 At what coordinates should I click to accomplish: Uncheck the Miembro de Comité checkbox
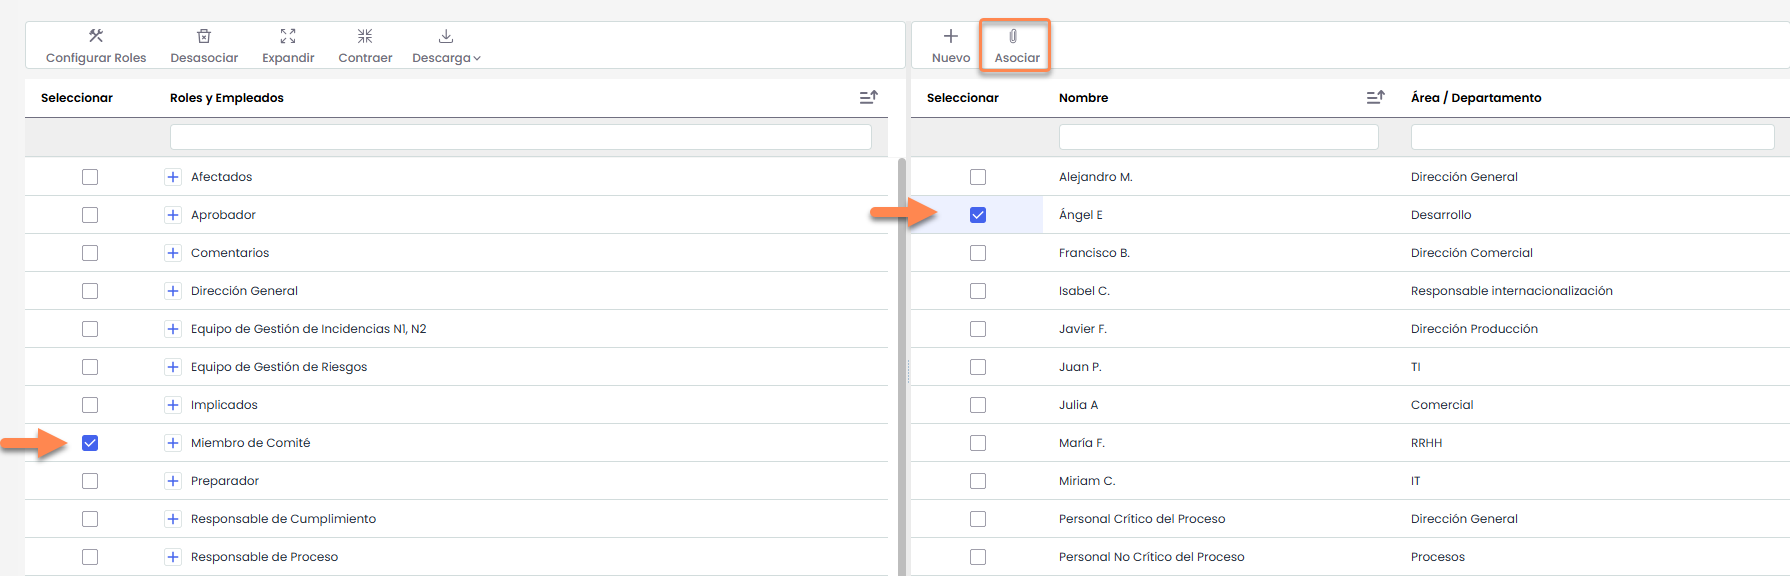click(90, 443)
